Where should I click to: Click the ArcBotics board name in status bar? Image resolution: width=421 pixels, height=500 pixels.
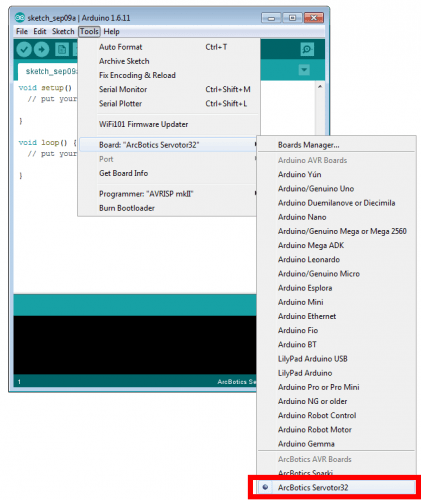click(x=237, y=382)
